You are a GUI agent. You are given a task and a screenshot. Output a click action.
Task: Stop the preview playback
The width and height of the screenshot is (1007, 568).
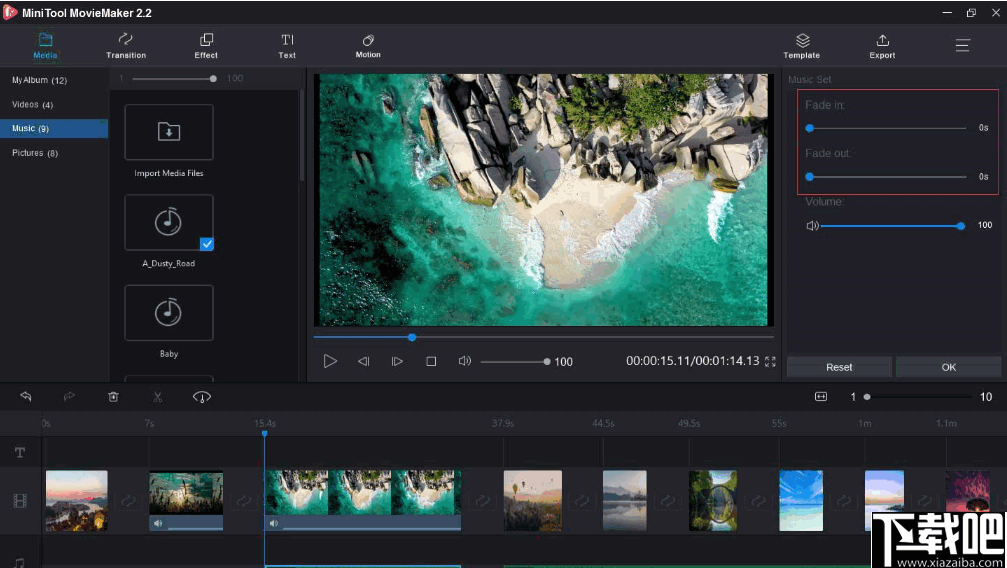coord(431,362)
